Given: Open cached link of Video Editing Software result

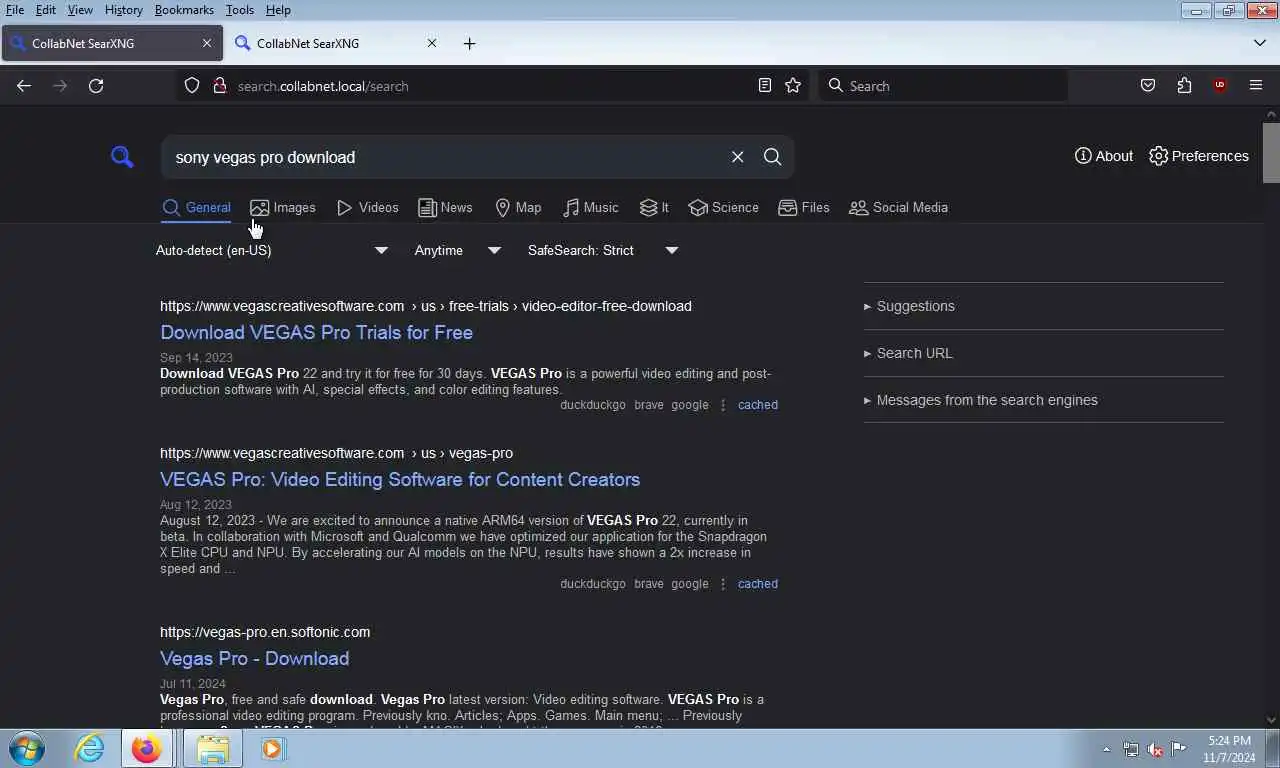Looking at the screenshot, I should [758, 584].
